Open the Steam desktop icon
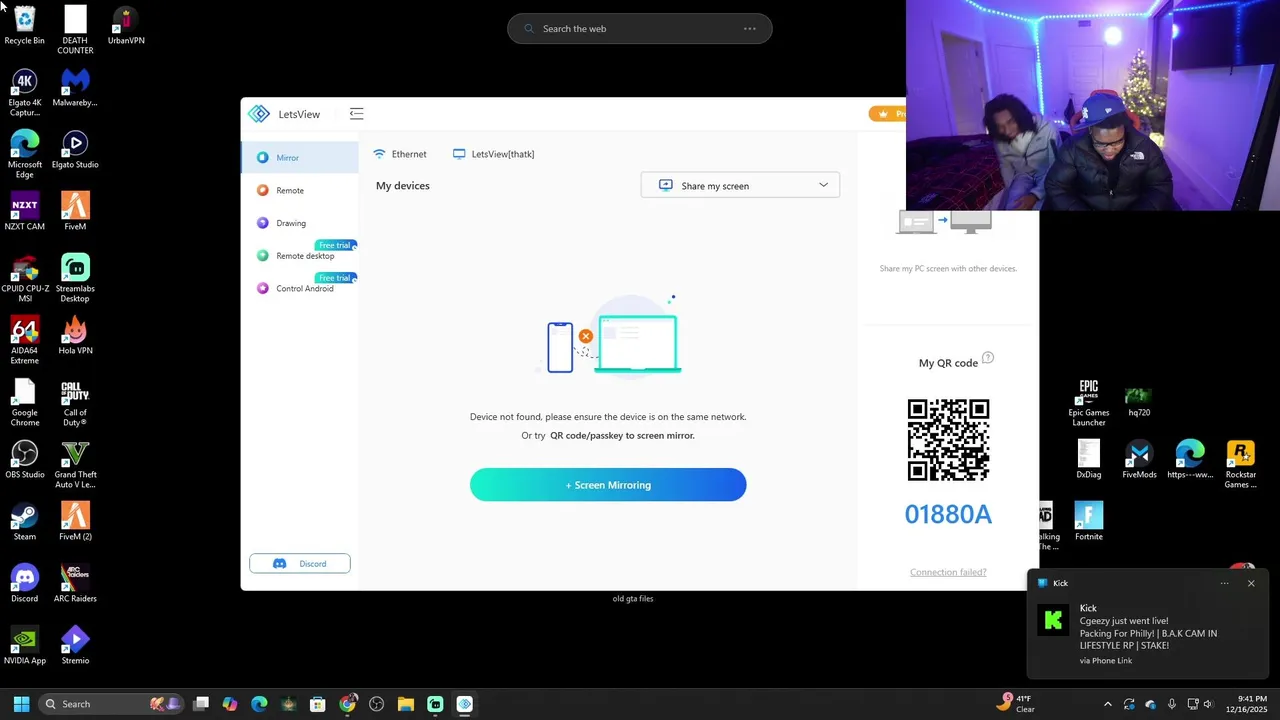Viewport: 1280px width, 720px height. [x=25, y=521]
